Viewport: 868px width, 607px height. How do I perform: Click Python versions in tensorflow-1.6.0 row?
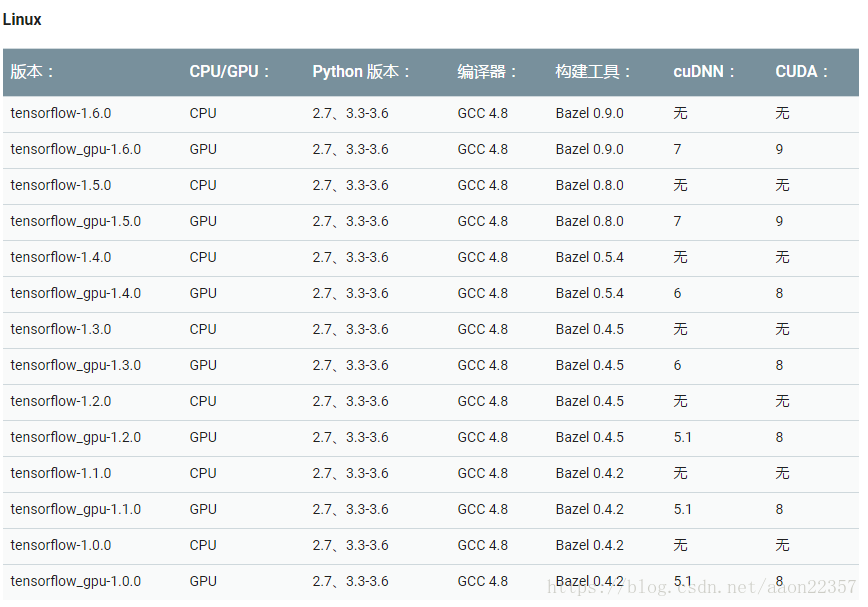click(x=350, y=113)
